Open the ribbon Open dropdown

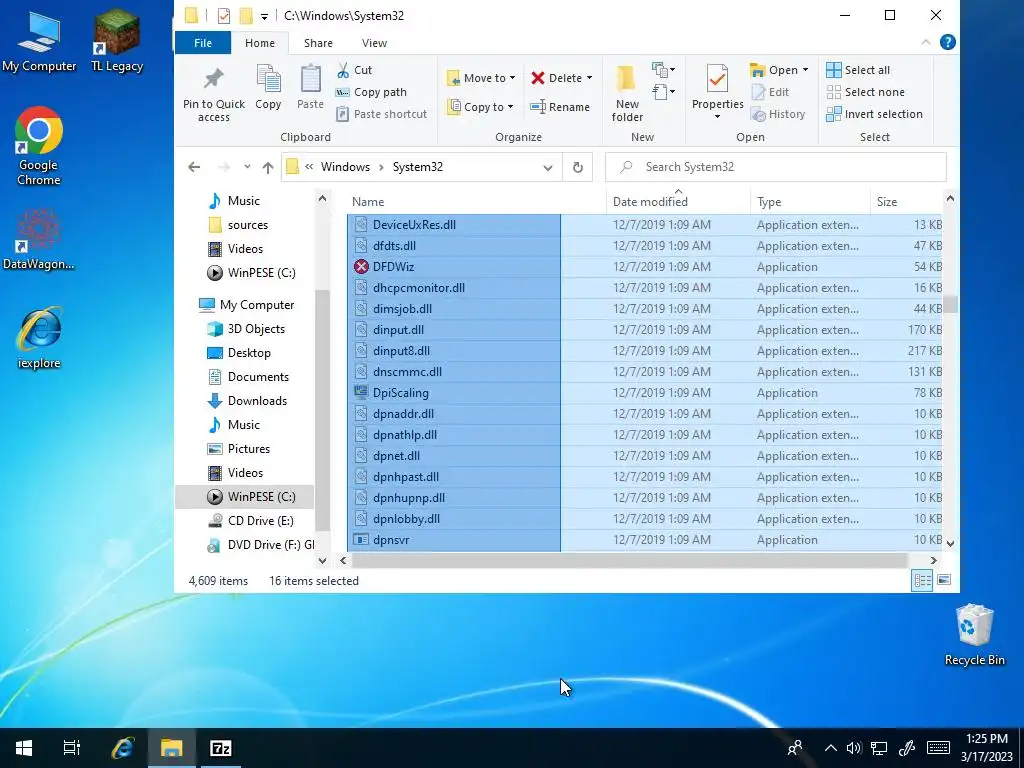779,70
